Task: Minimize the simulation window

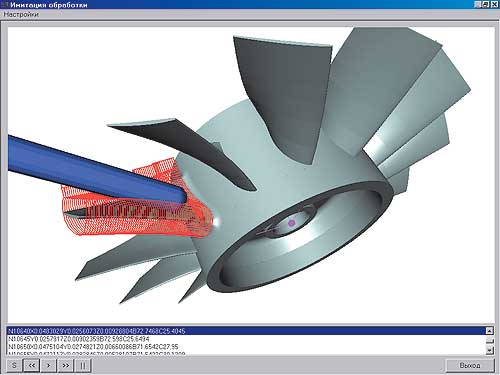Action: (477, 4)
